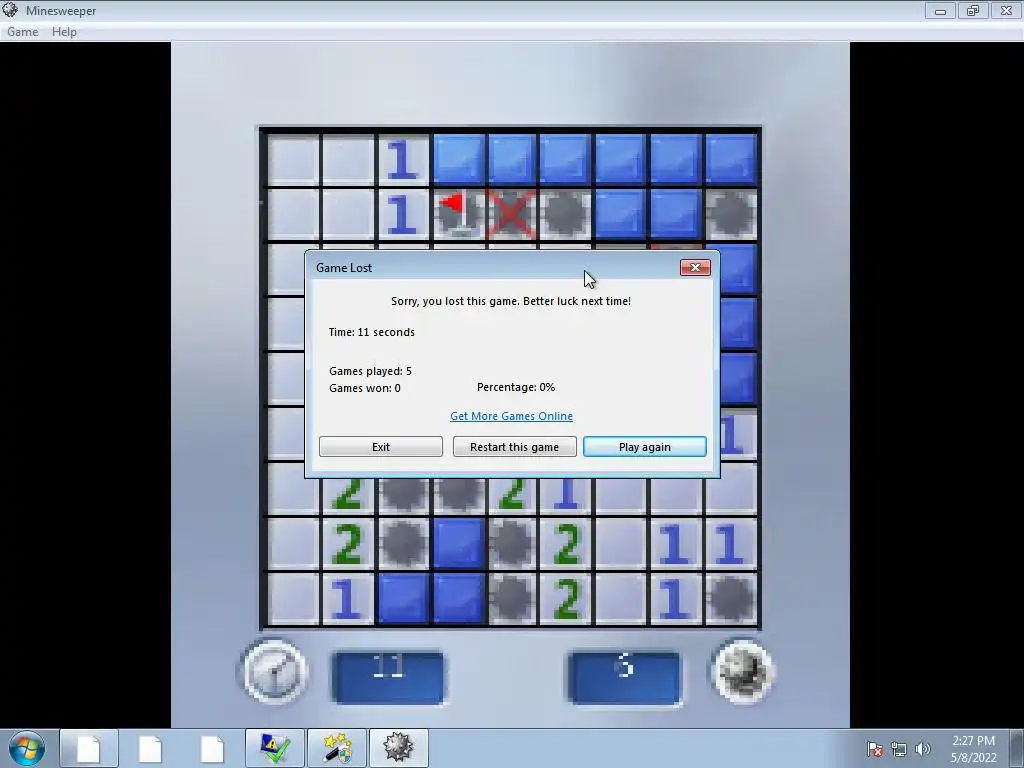Open the Windows Start menu

(27, 748)
